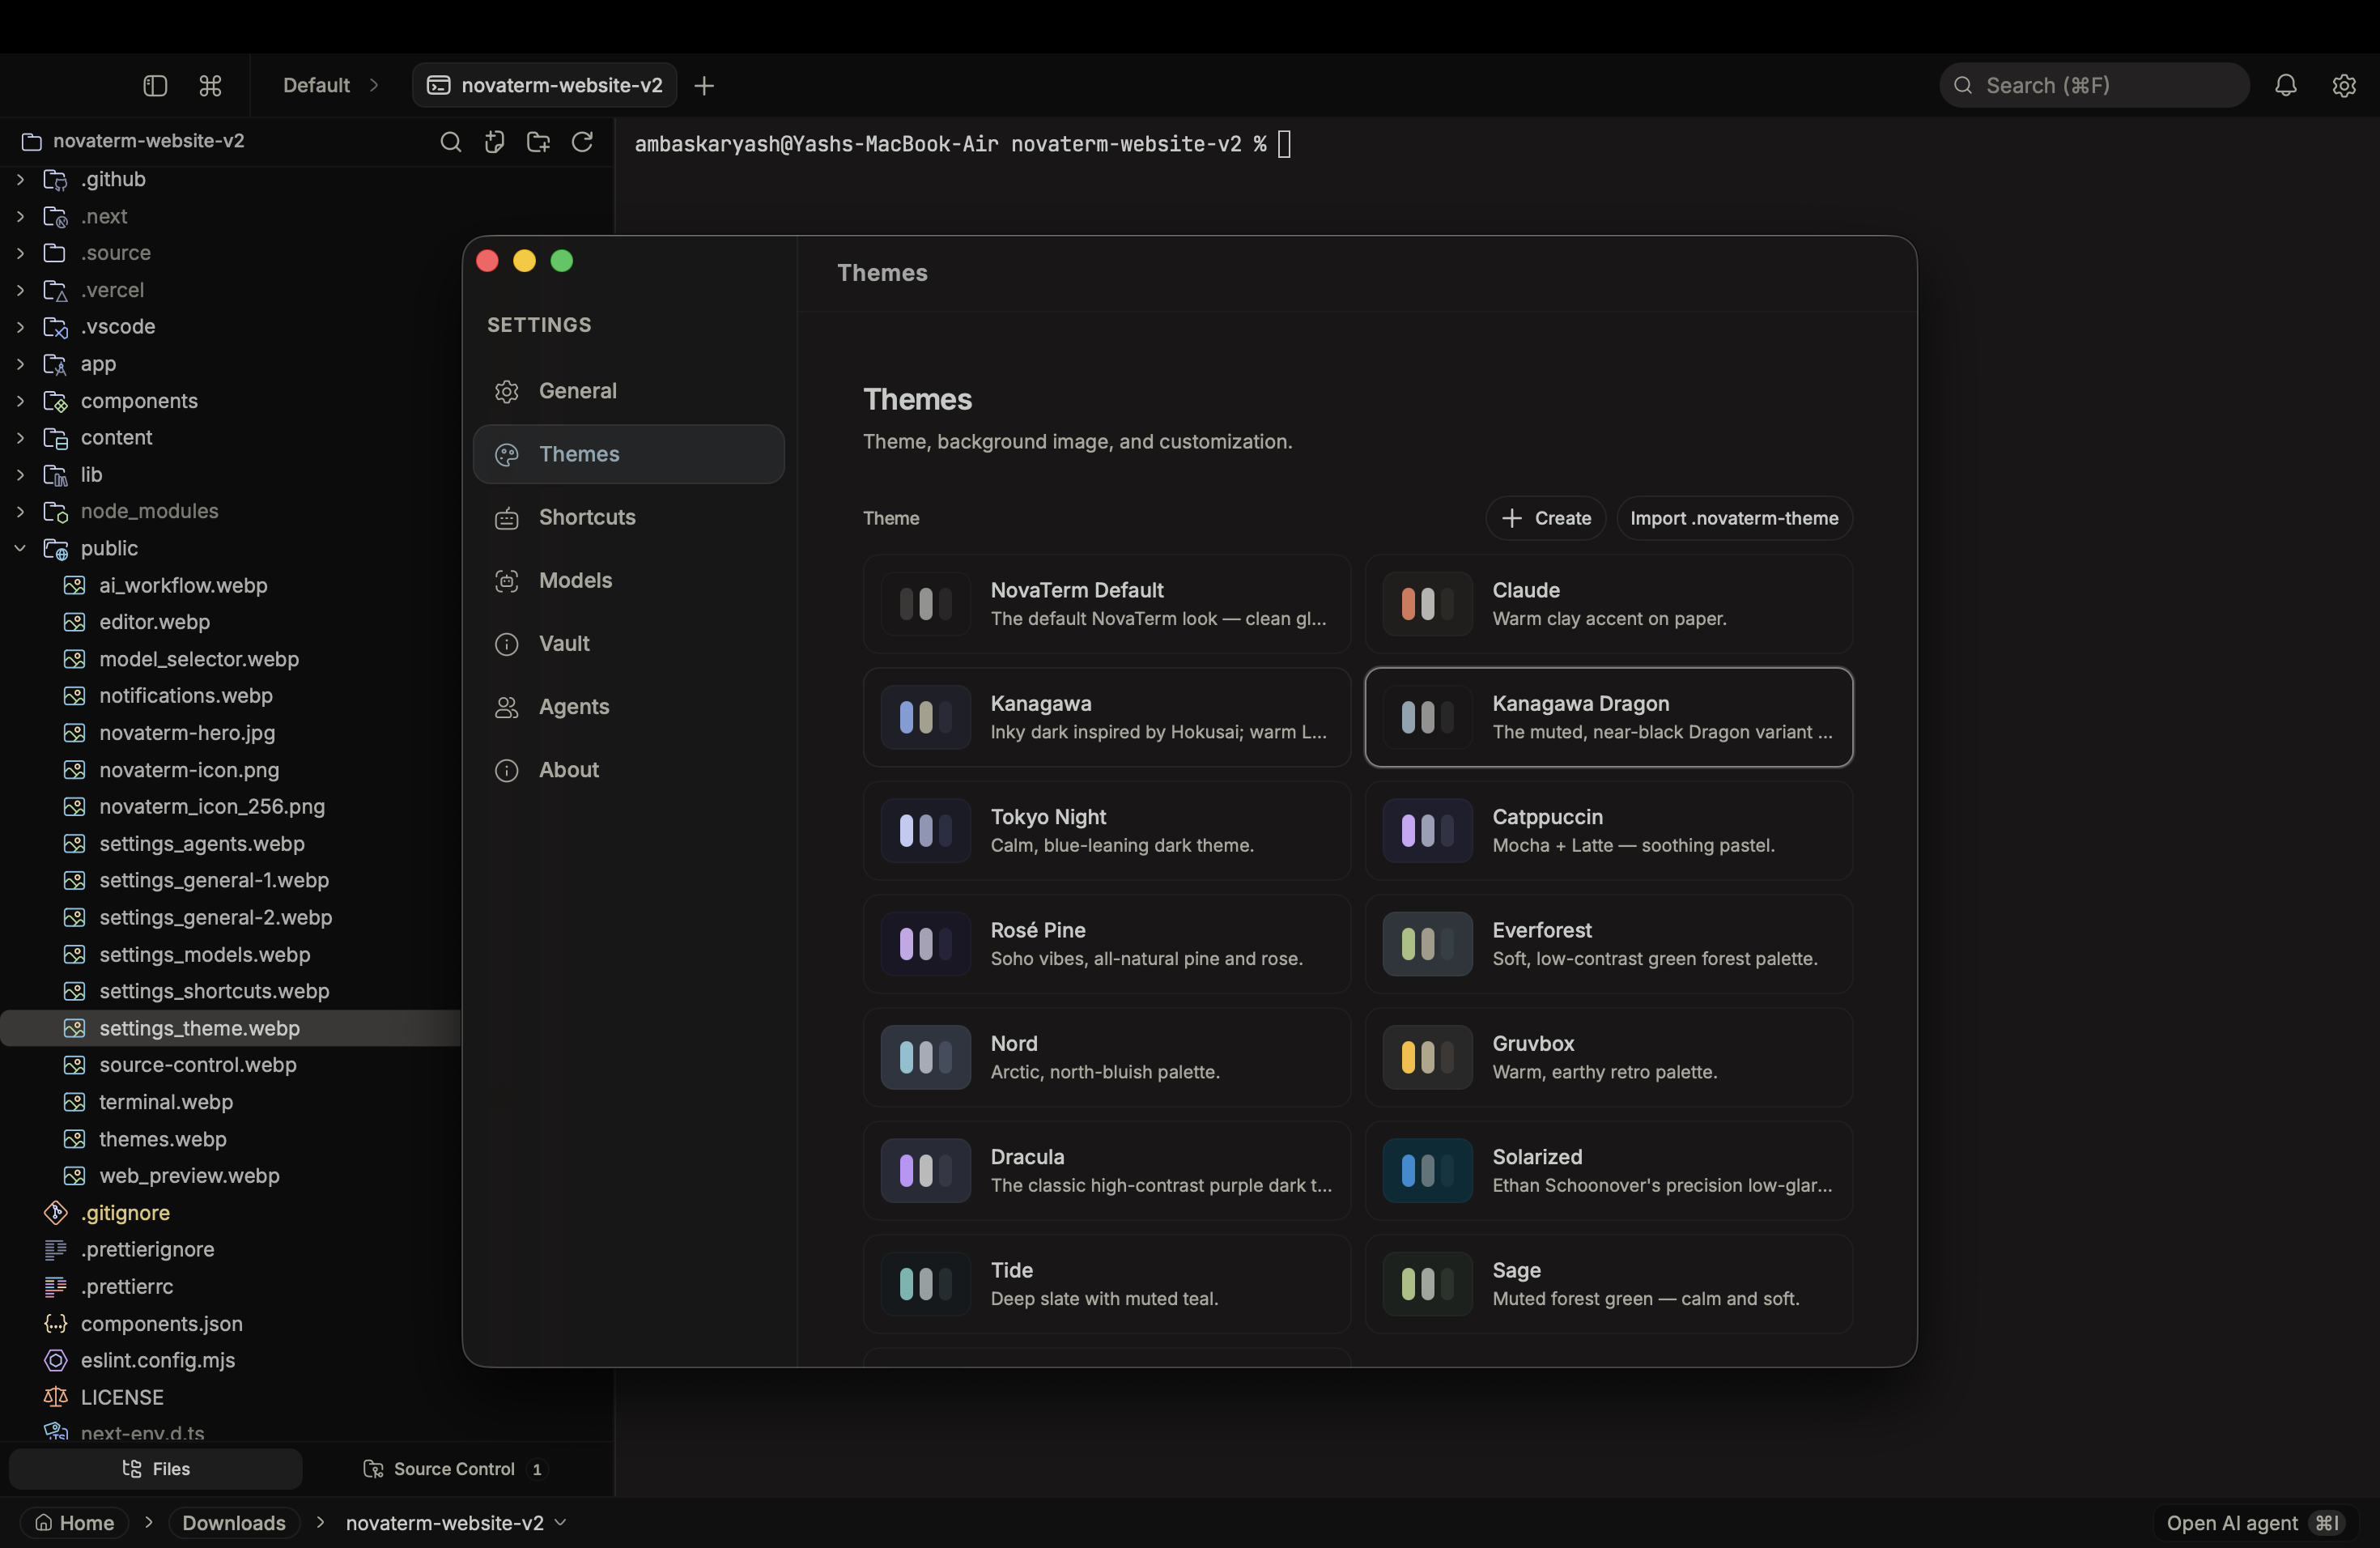
Task: Open the command palette icon
Action: [x=210, y=85]
